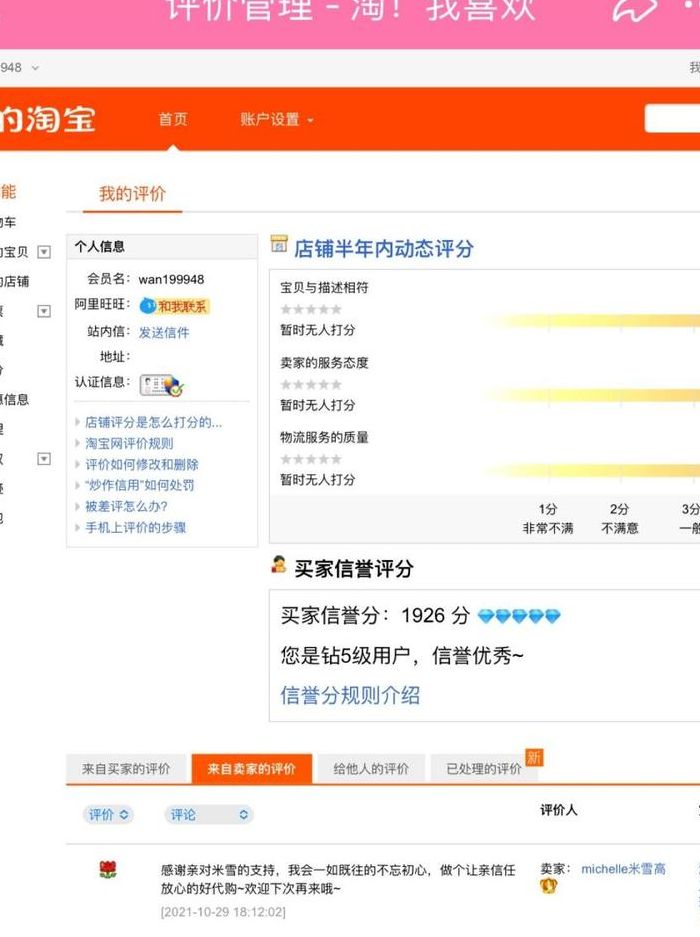Click 买家信誉分: 1926 分 text

[x=375, y=616]
